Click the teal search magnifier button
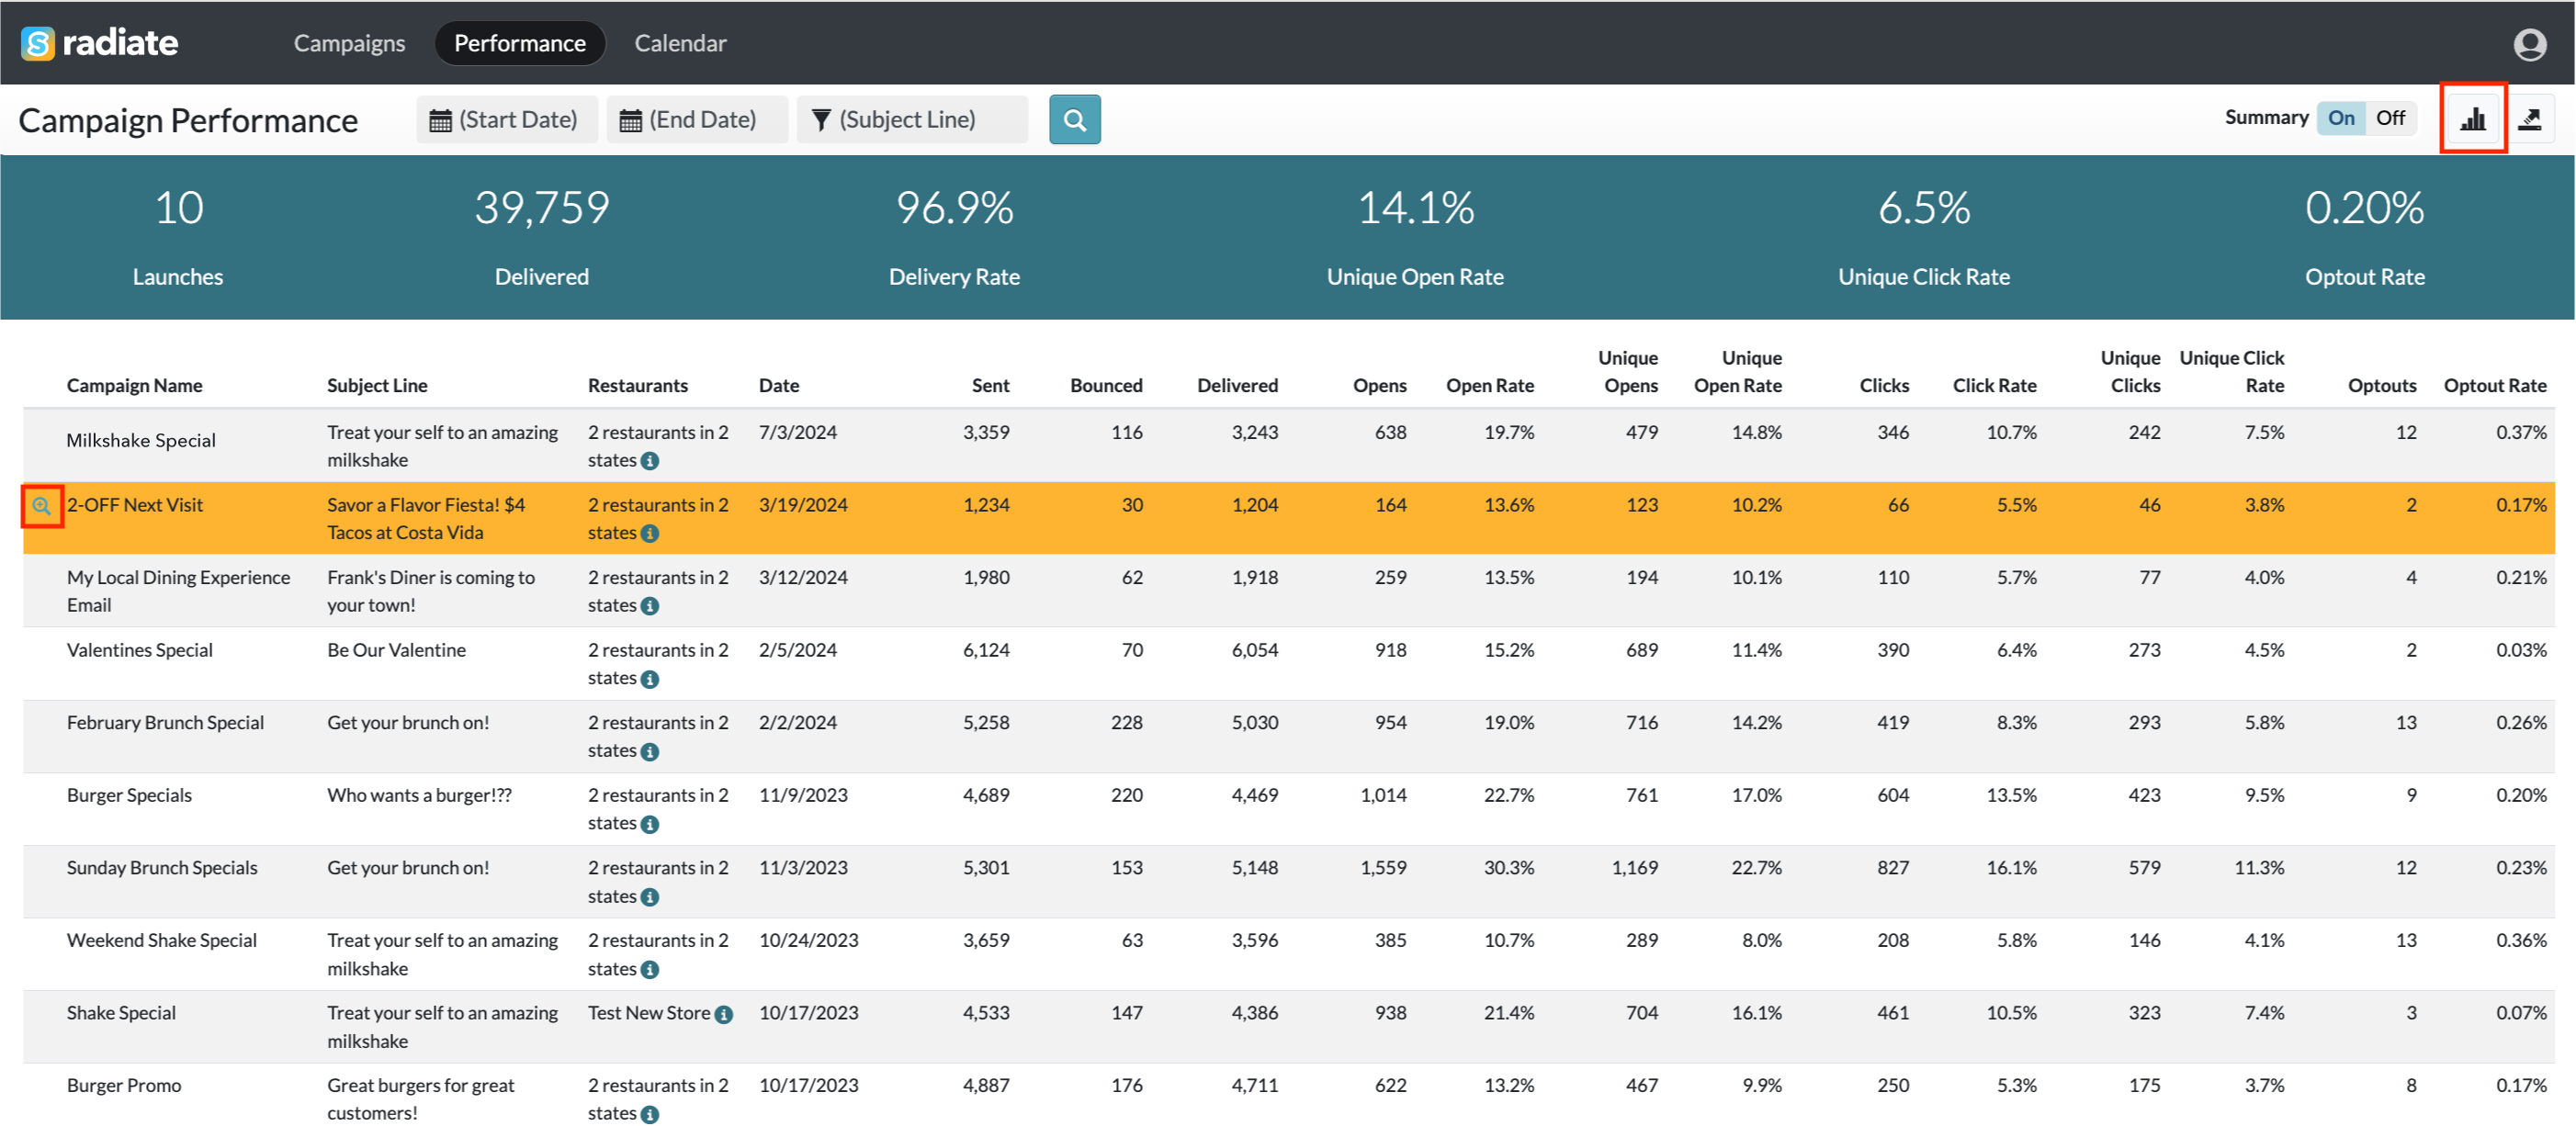Screen dimensions: 2576x1126 (1074, 120)
